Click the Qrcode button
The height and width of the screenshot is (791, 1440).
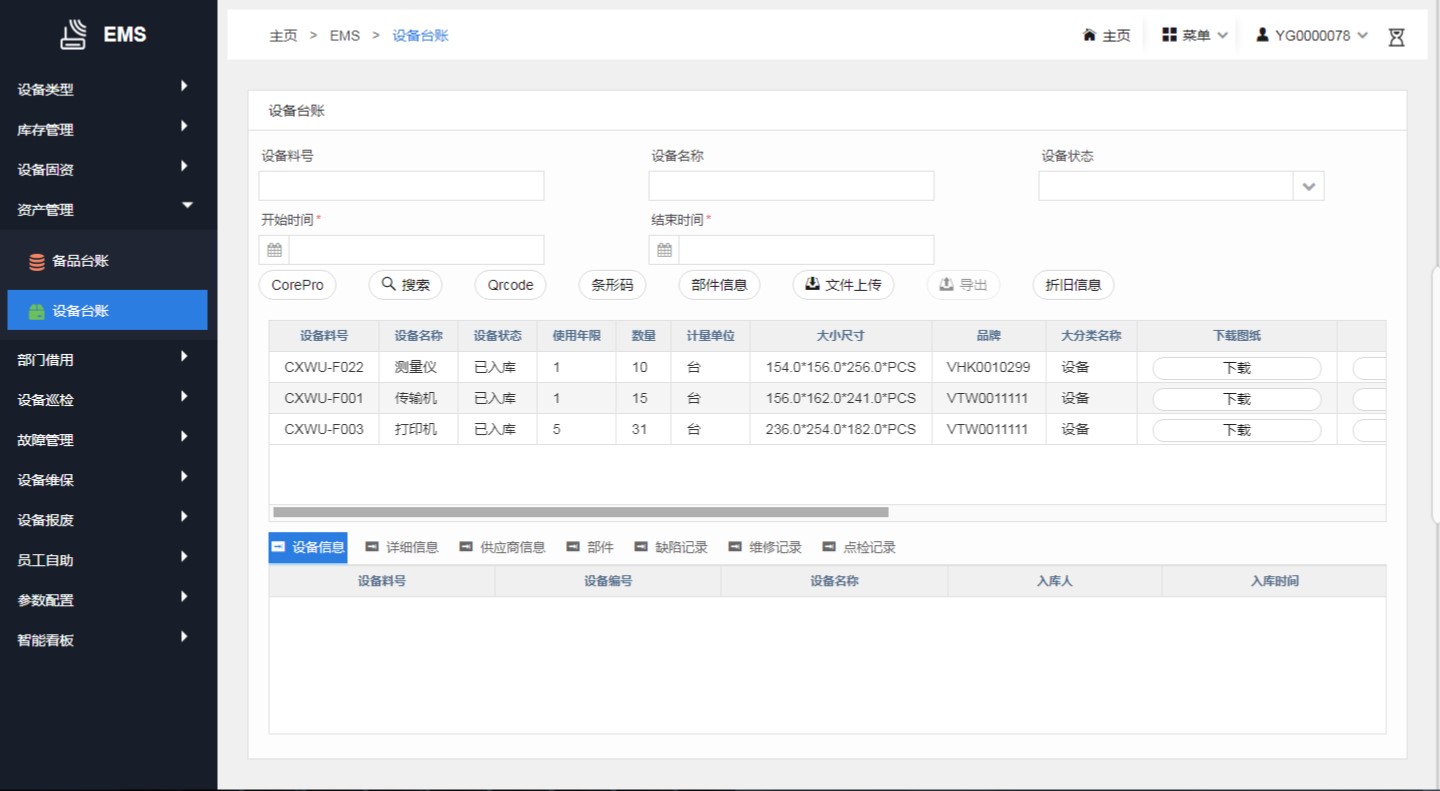coord(511,285)
